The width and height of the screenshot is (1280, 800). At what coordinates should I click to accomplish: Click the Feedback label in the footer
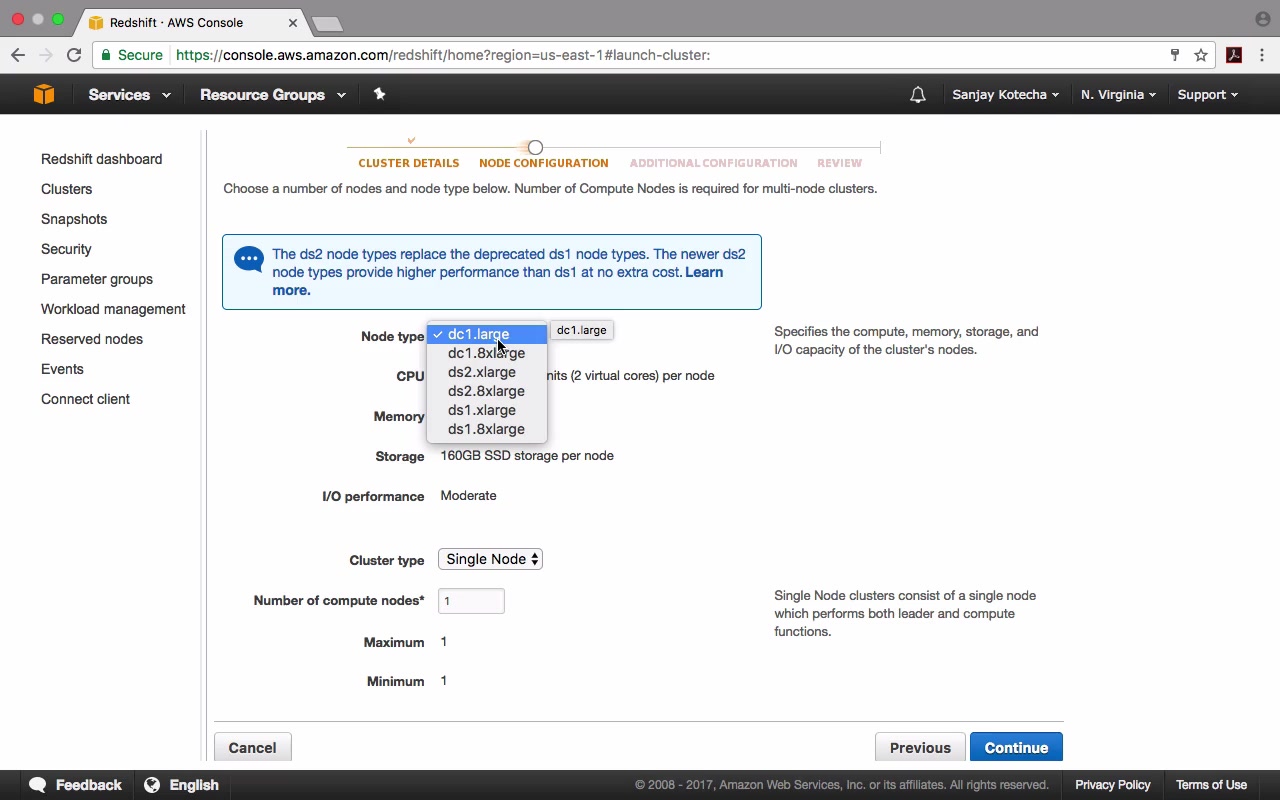click(x=88, y=785)
